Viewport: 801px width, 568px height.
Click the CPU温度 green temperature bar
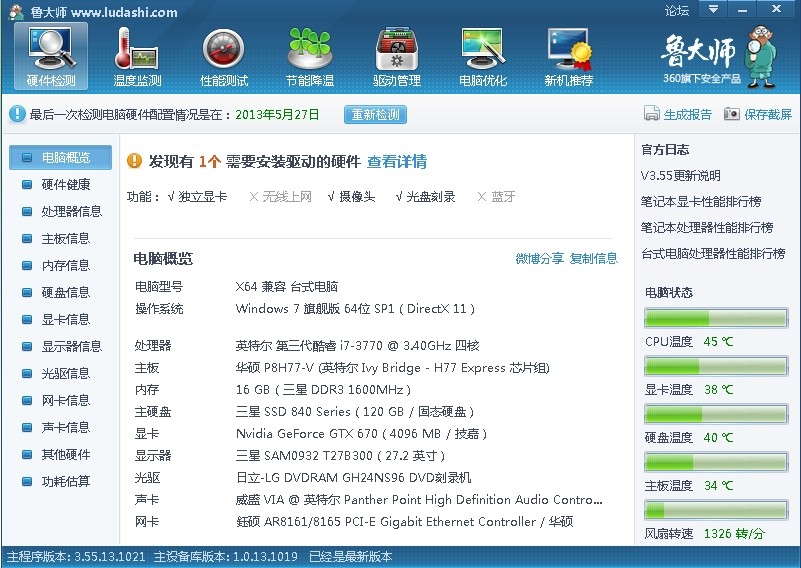tap(716, 319)
